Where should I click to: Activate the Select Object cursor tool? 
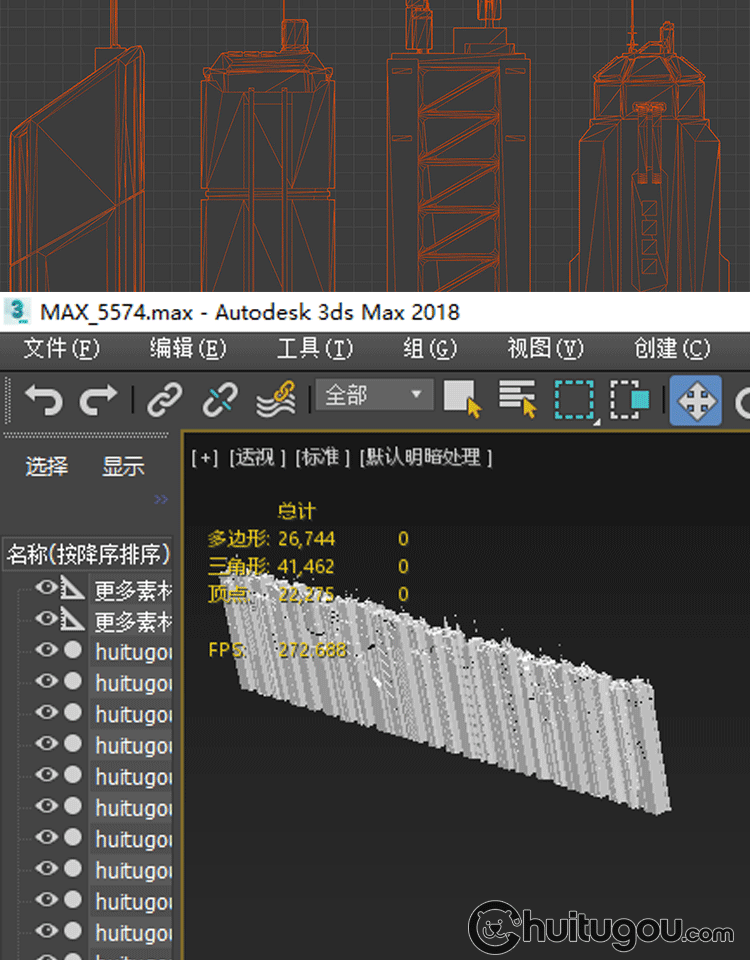(x=462, y=399)
